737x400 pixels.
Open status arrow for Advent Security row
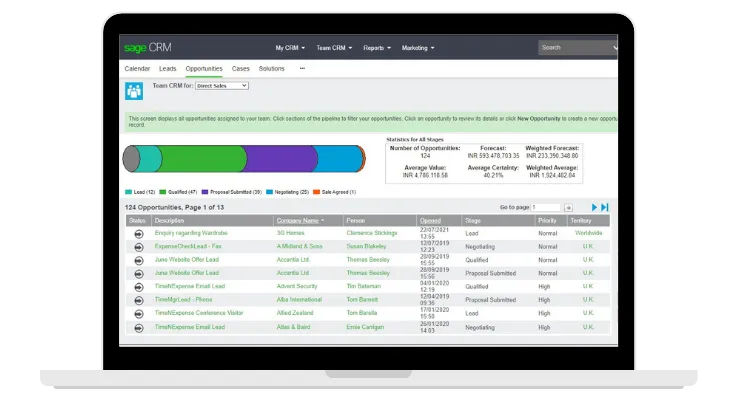pos(139,287)
